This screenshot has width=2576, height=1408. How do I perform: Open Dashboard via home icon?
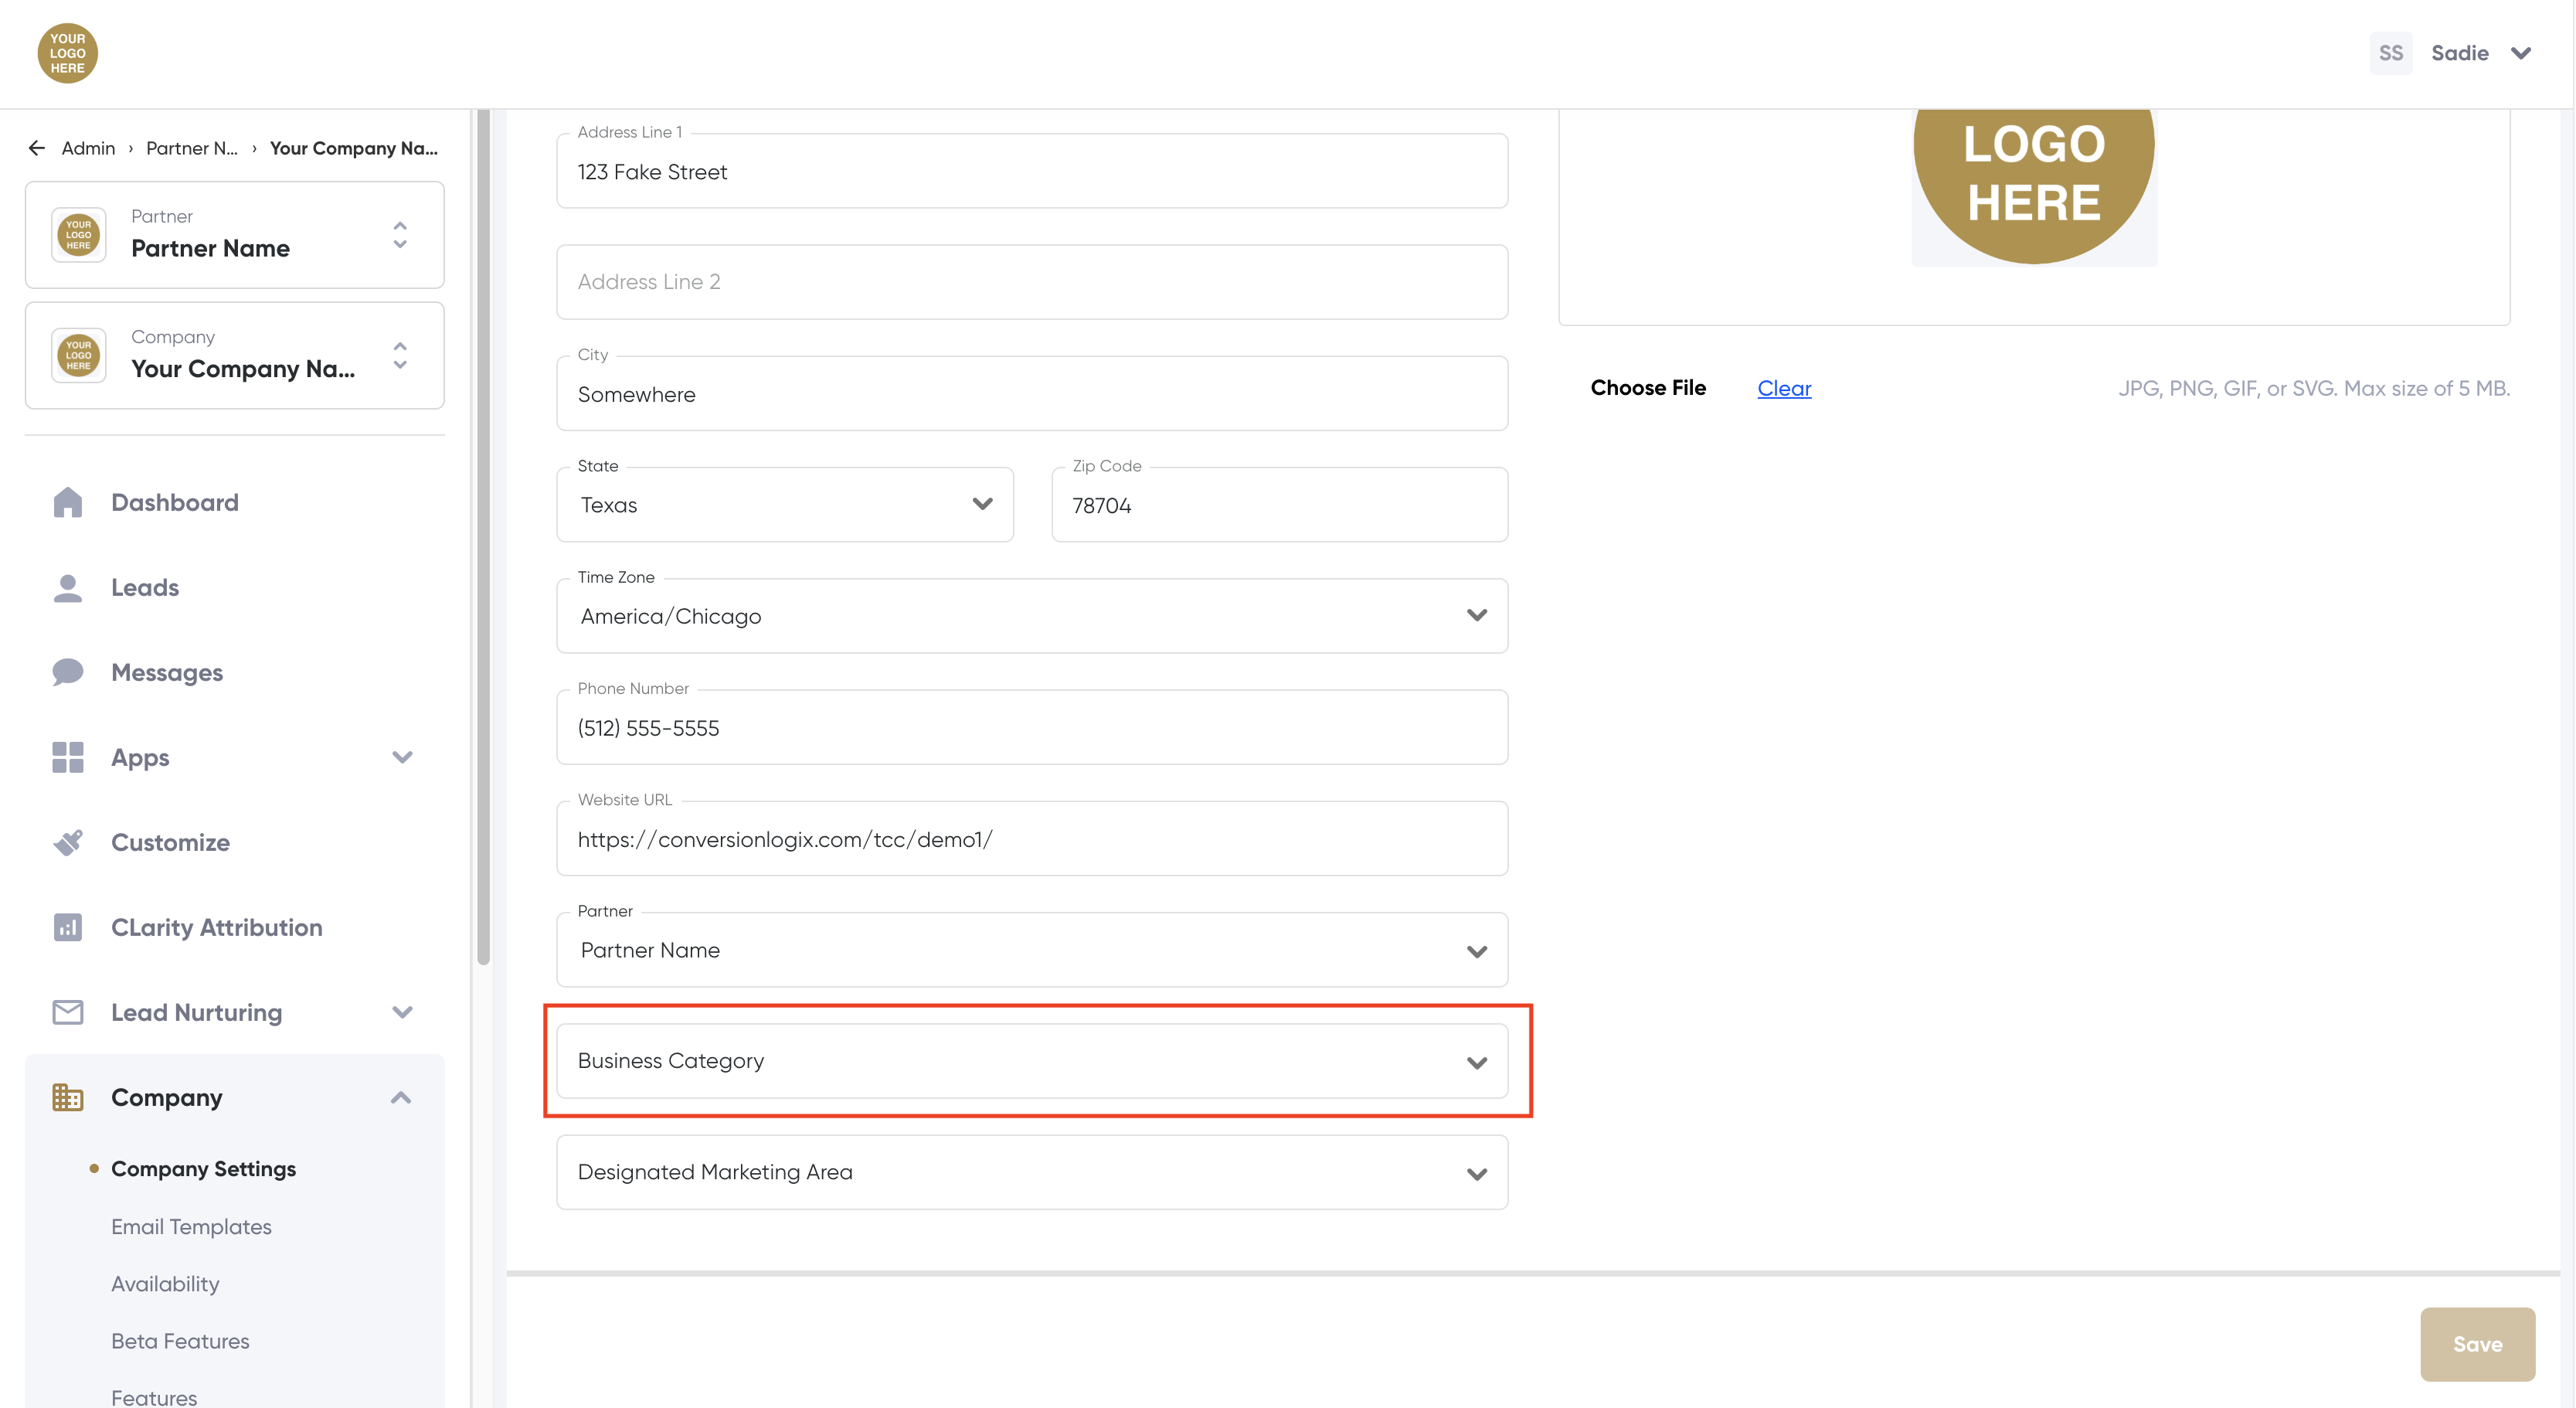67,502
